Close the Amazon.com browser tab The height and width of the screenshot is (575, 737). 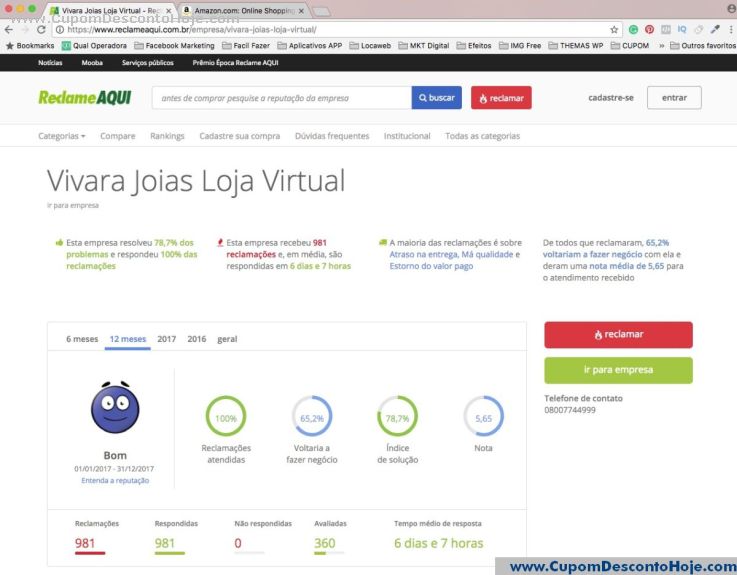(301, 10)
